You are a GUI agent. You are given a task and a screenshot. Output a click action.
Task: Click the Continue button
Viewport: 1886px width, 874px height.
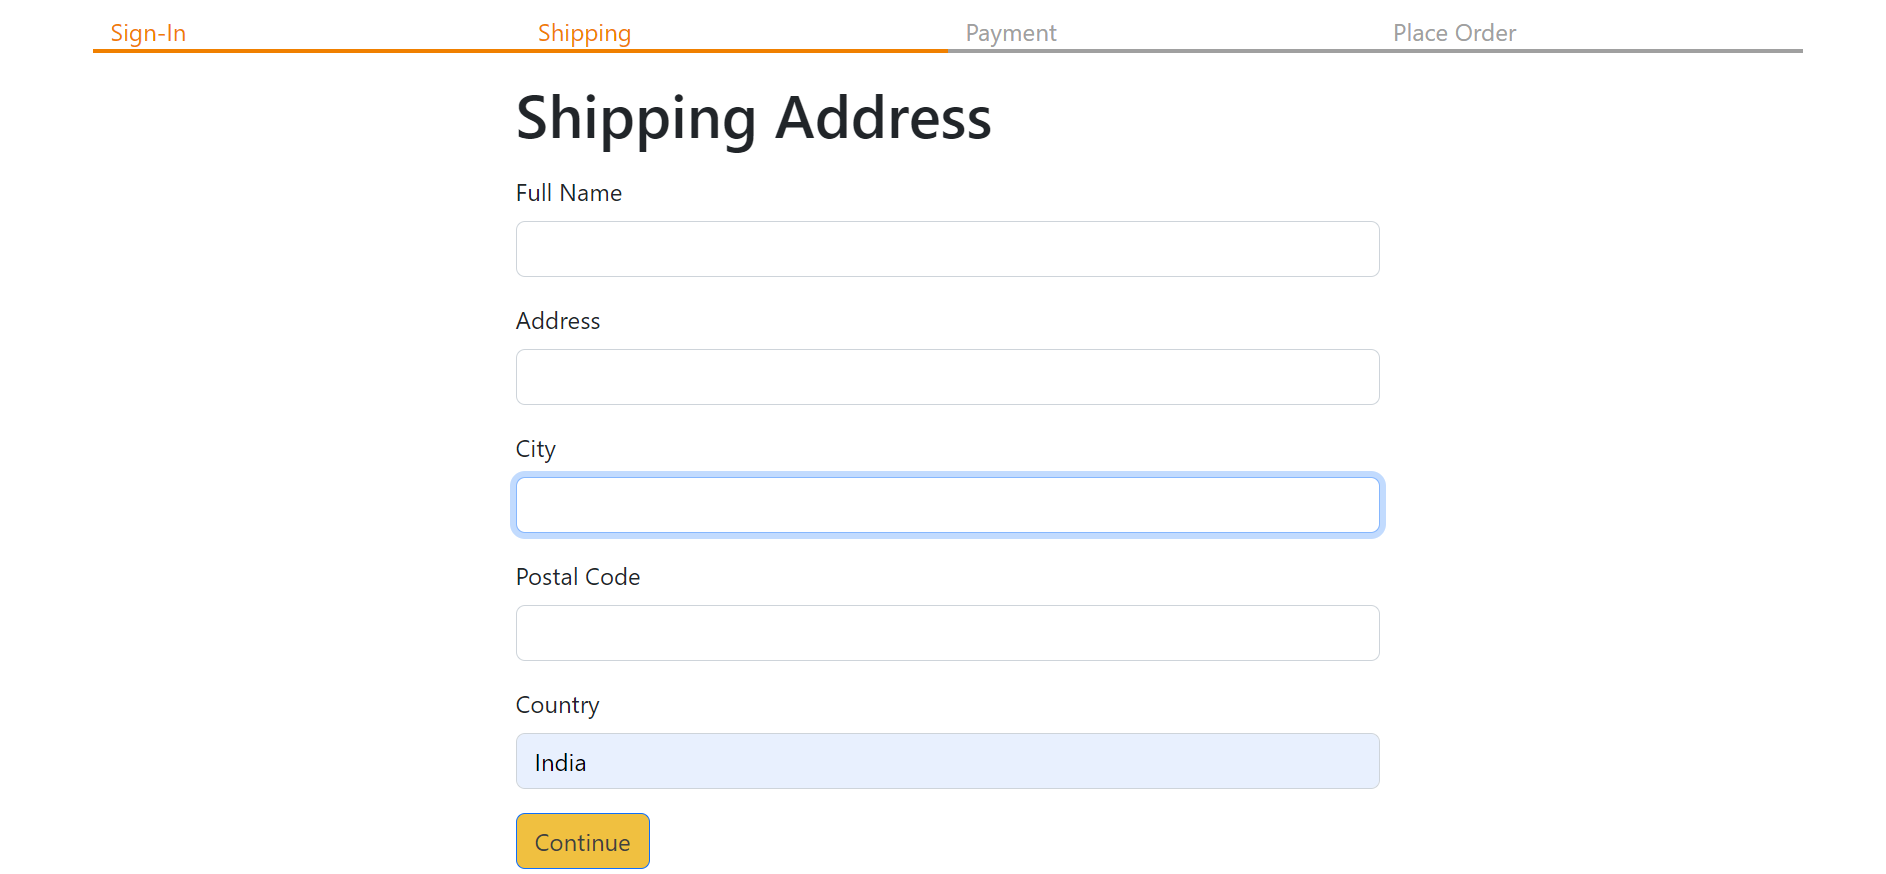point(582,841)
